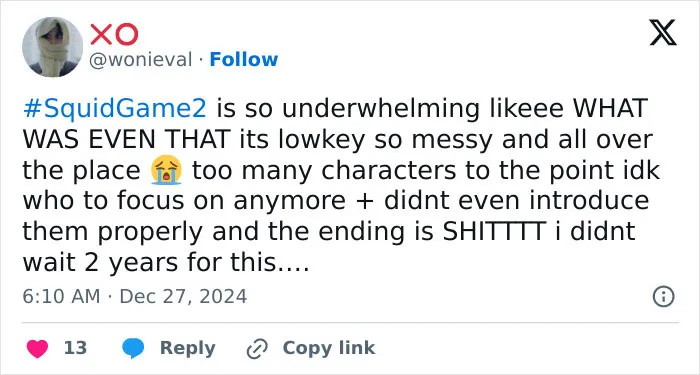Viewport: 700px width, 375px height.
Task: Like the tweet with heart icon
Action: click(x=37, y=349)
